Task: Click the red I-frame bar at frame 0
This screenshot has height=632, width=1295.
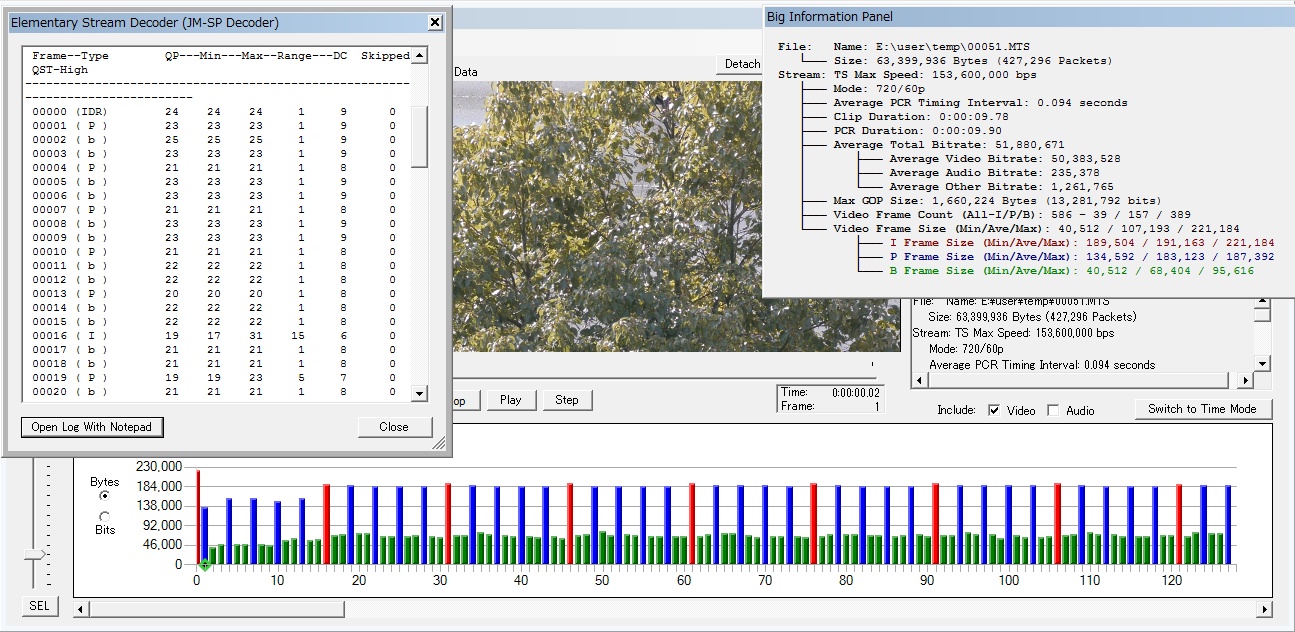Action: [x=198, y=516]
